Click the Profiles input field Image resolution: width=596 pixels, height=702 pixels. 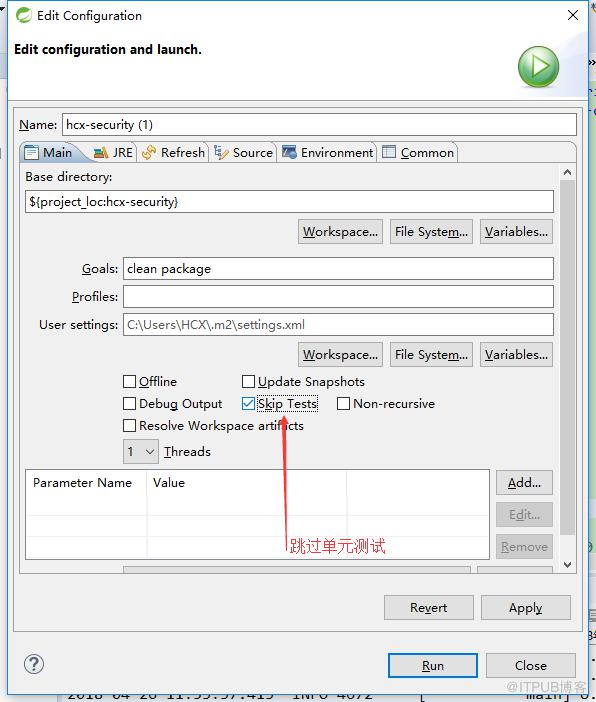(338, 296)
